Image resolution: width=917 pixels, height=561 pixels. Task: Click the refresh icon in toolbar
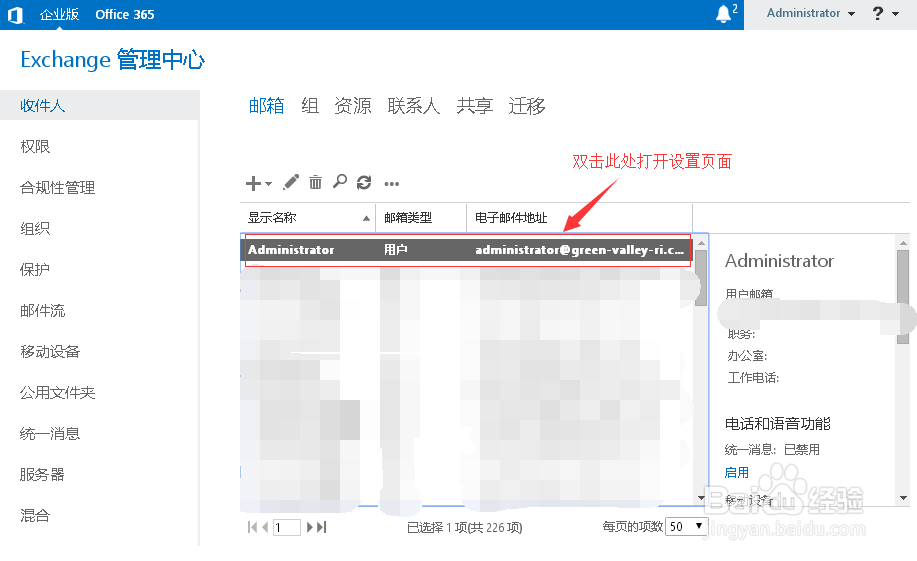[x=364, y=183]
